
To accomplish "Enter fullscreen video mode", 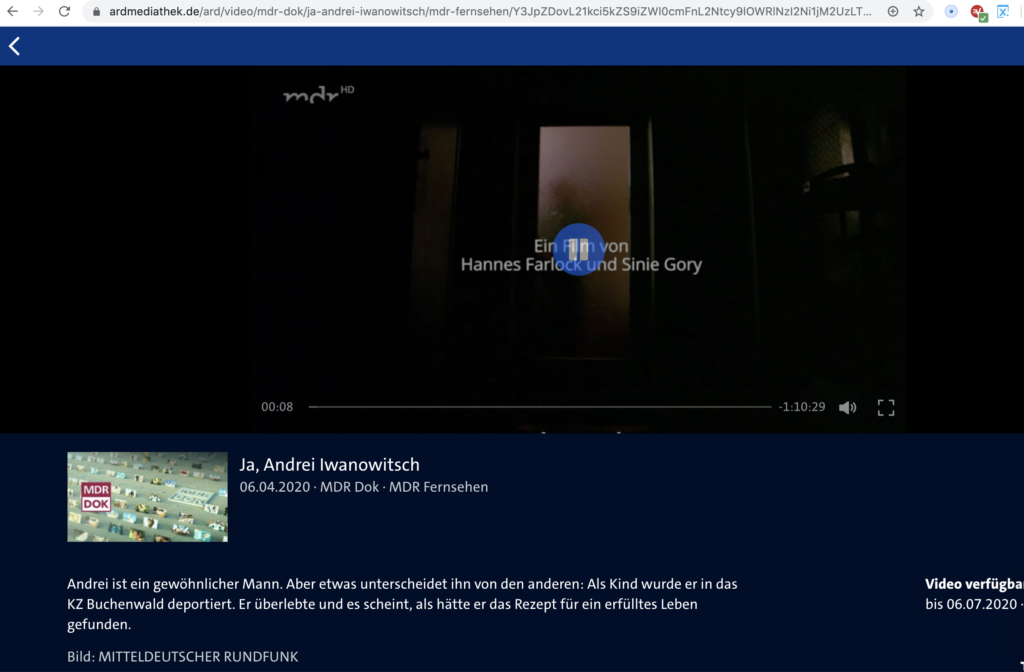I will coord(886,408).
